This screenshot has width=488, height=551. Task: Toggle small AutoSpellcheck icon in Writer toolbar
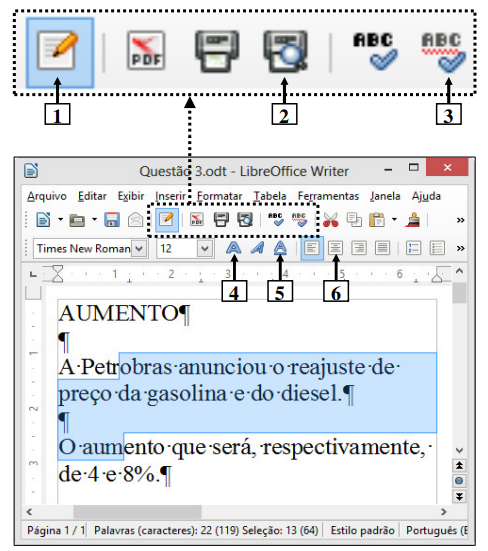(299, 220)
